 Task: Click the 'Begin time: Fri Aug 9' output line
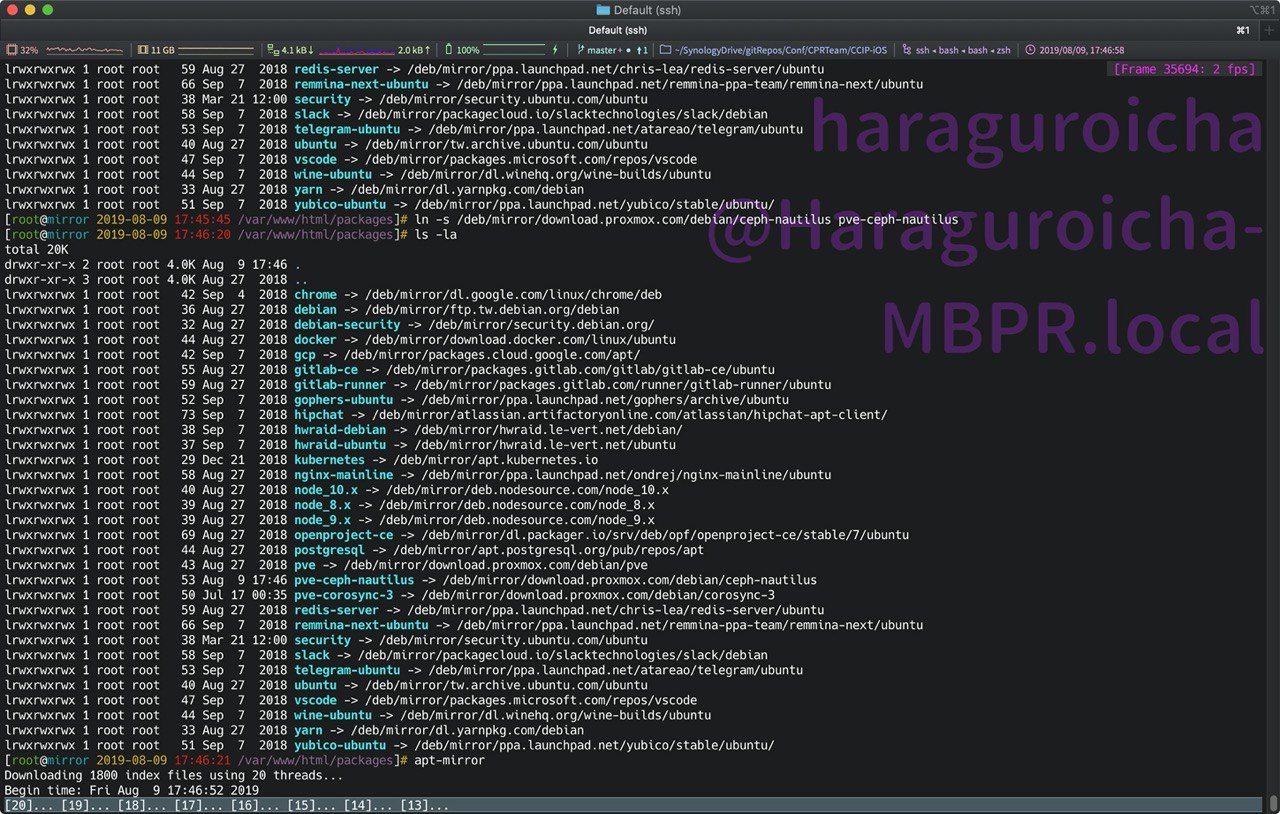[x=131, y=790]
